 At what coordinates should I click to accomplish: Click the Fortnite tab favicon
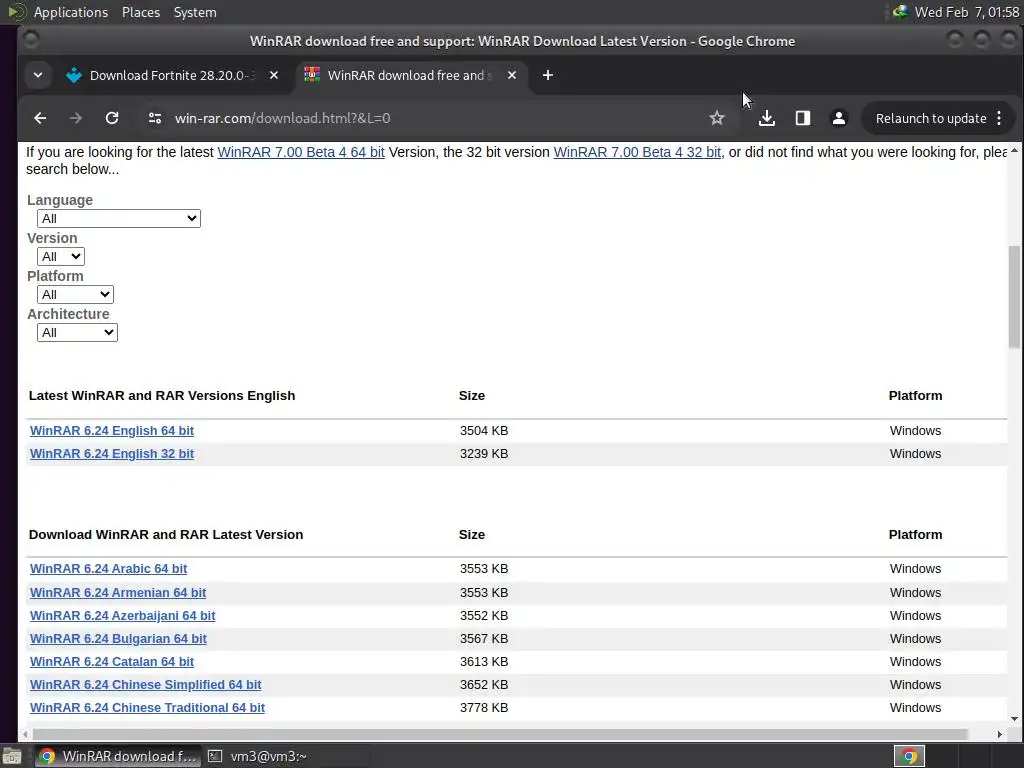(x=74, y=75)
